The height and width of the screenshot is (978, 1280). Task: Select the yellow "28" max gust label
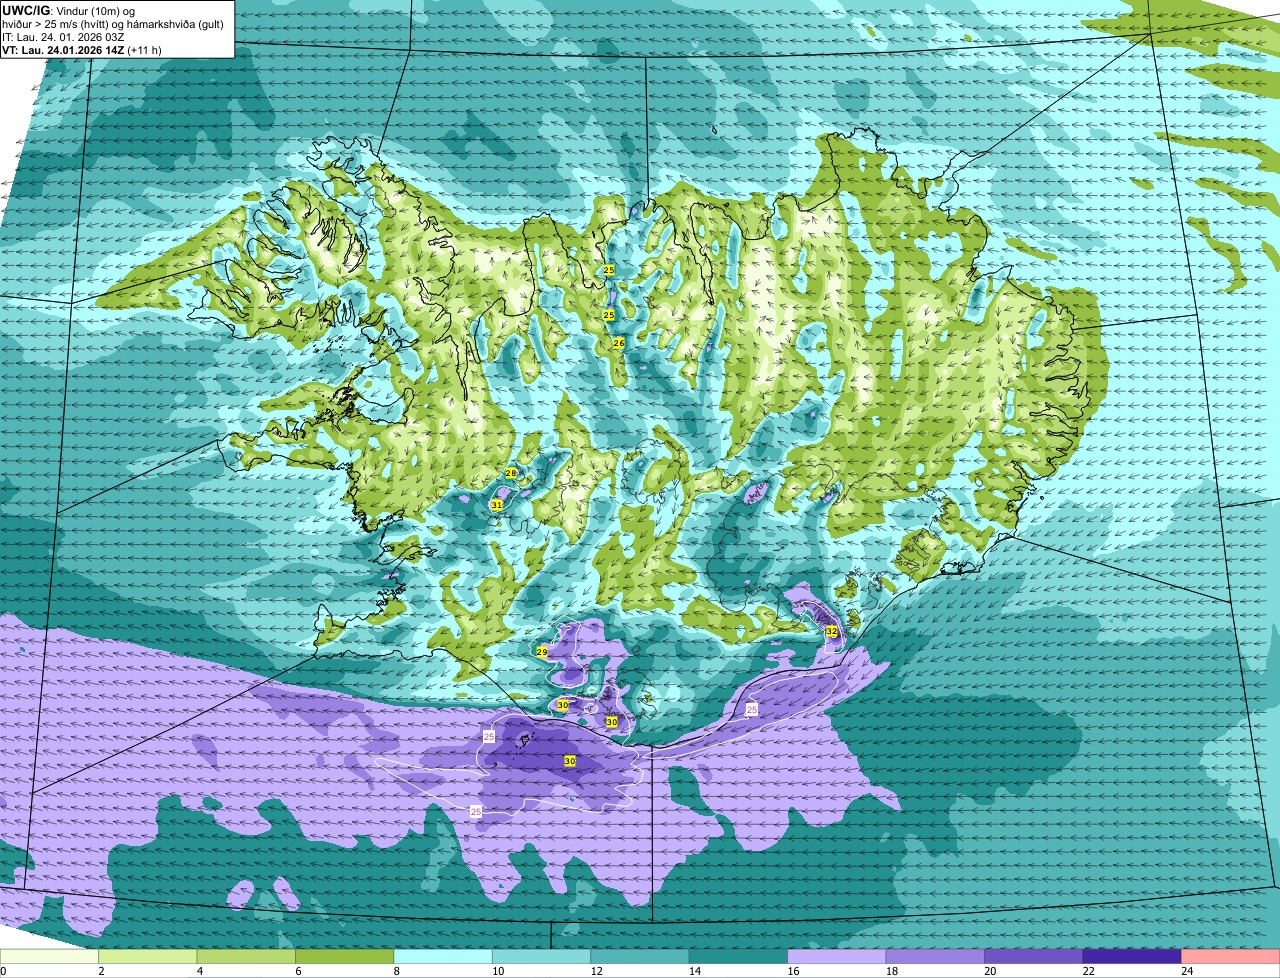[x=511, y=473]
